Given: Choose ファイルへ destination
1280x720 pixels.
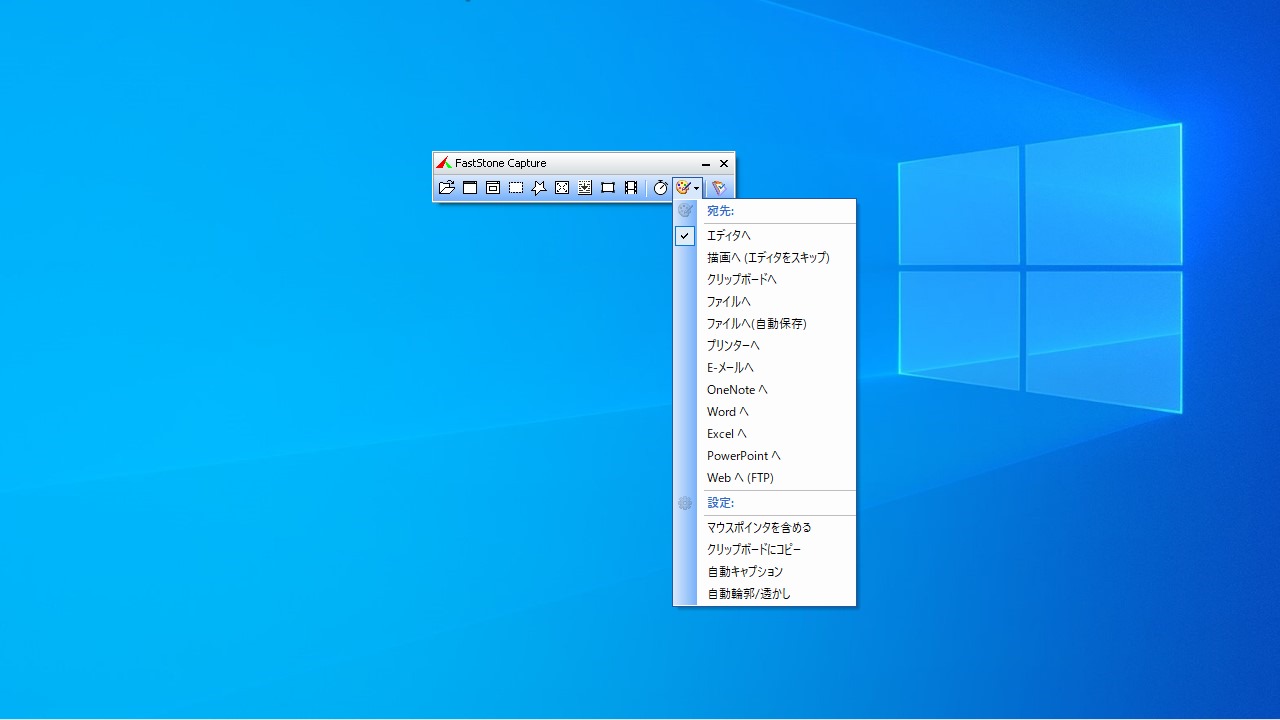Looking at the screenshot, I should [x=765, y=302].
